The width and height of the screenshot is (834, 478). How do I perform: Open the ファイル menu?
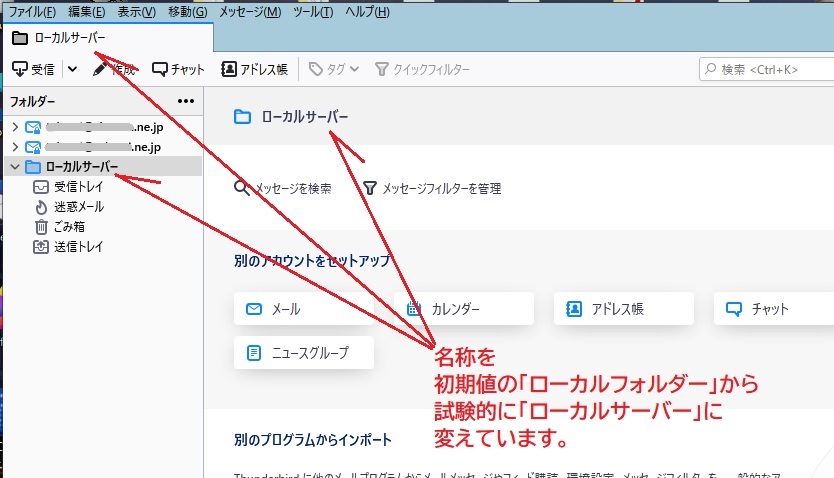click(x=32, y=11)
